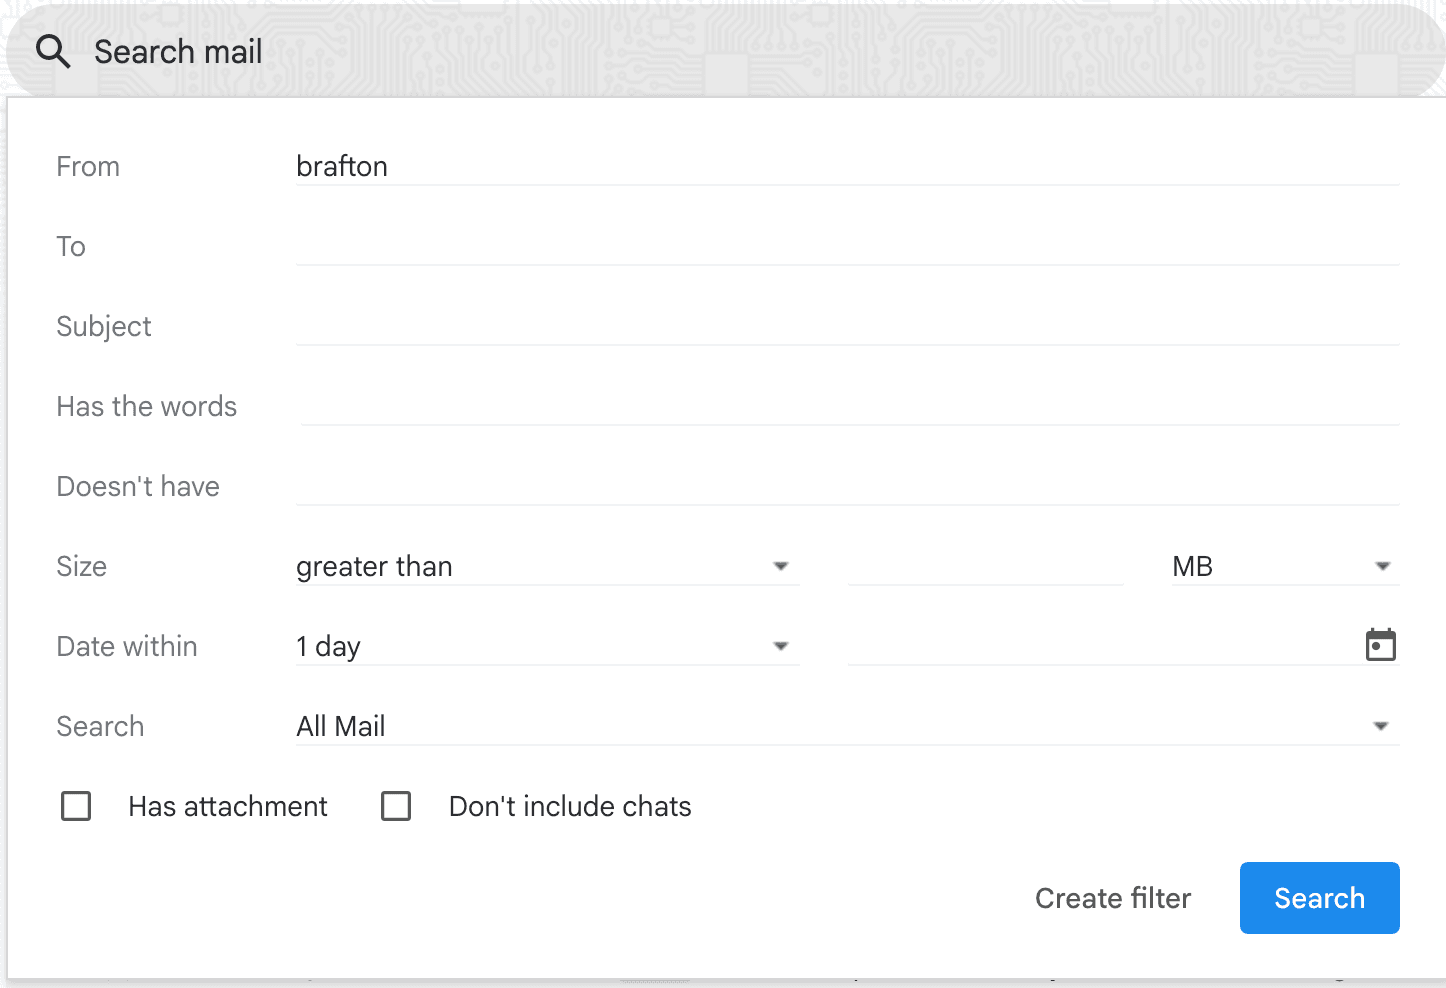Click the size value field beside MB
Image resolution: width=1446 pixels, height=988 pixels.
pos(985,566)
